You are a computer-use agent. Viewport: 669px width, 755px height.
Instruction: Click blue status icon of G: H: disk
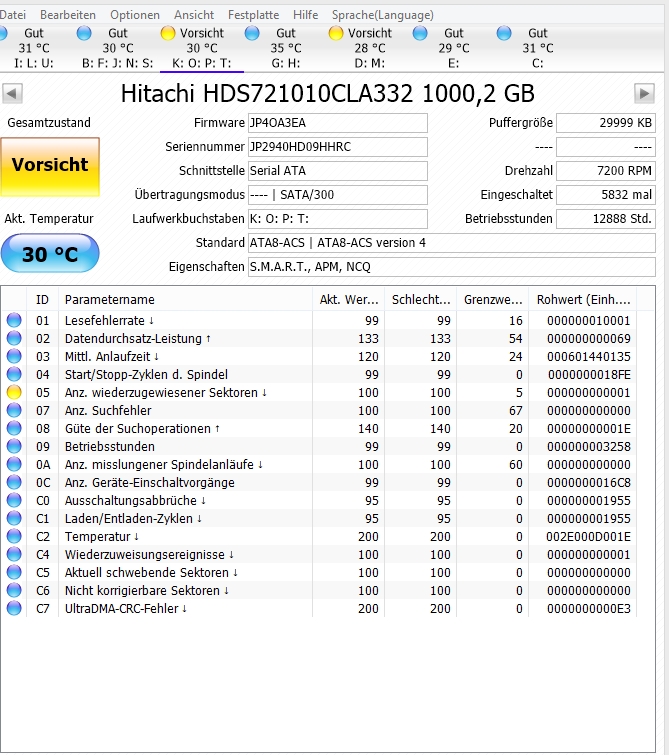[x=252, y=33]
